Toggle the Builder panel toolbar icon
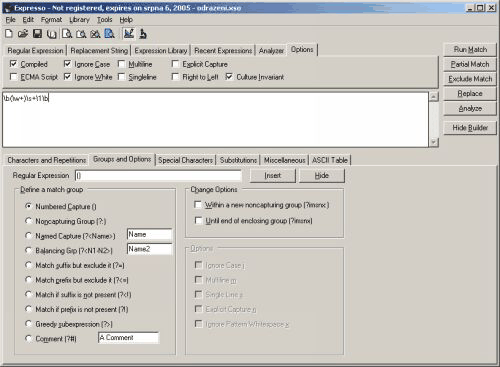 click(x=128, y=33)
